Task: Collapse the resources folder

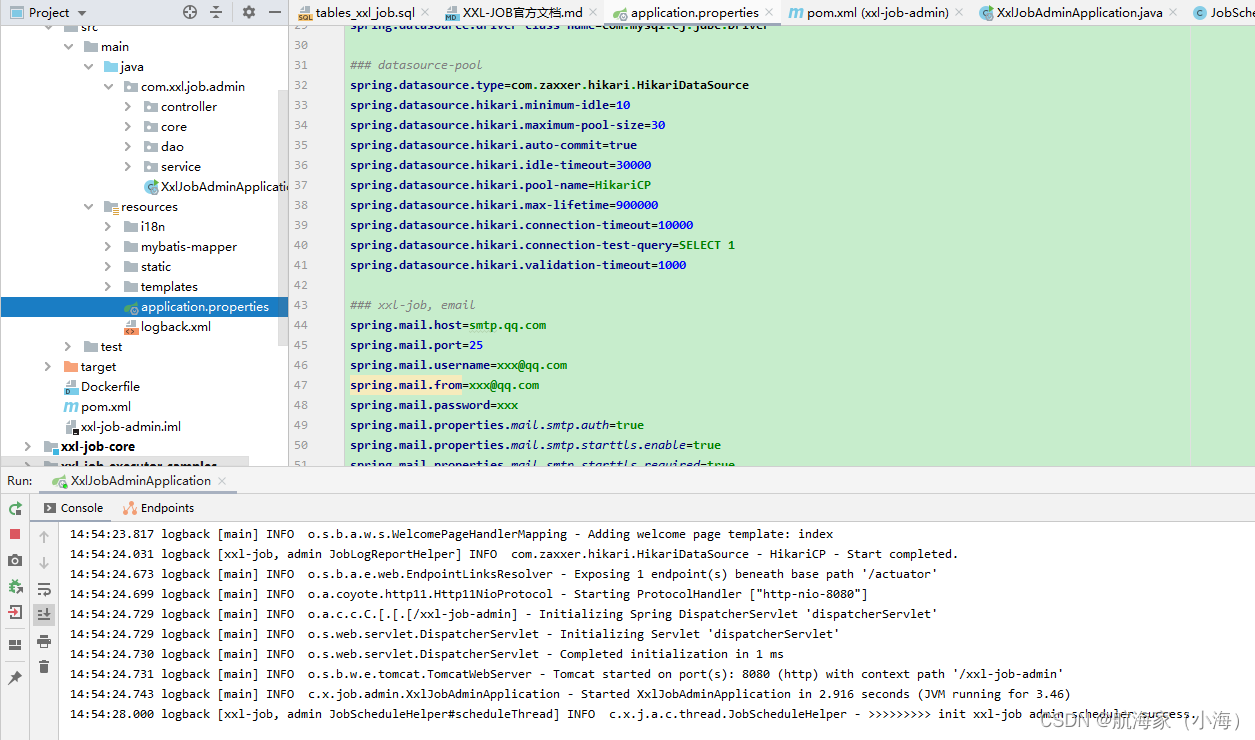Action: pos(88,207)
